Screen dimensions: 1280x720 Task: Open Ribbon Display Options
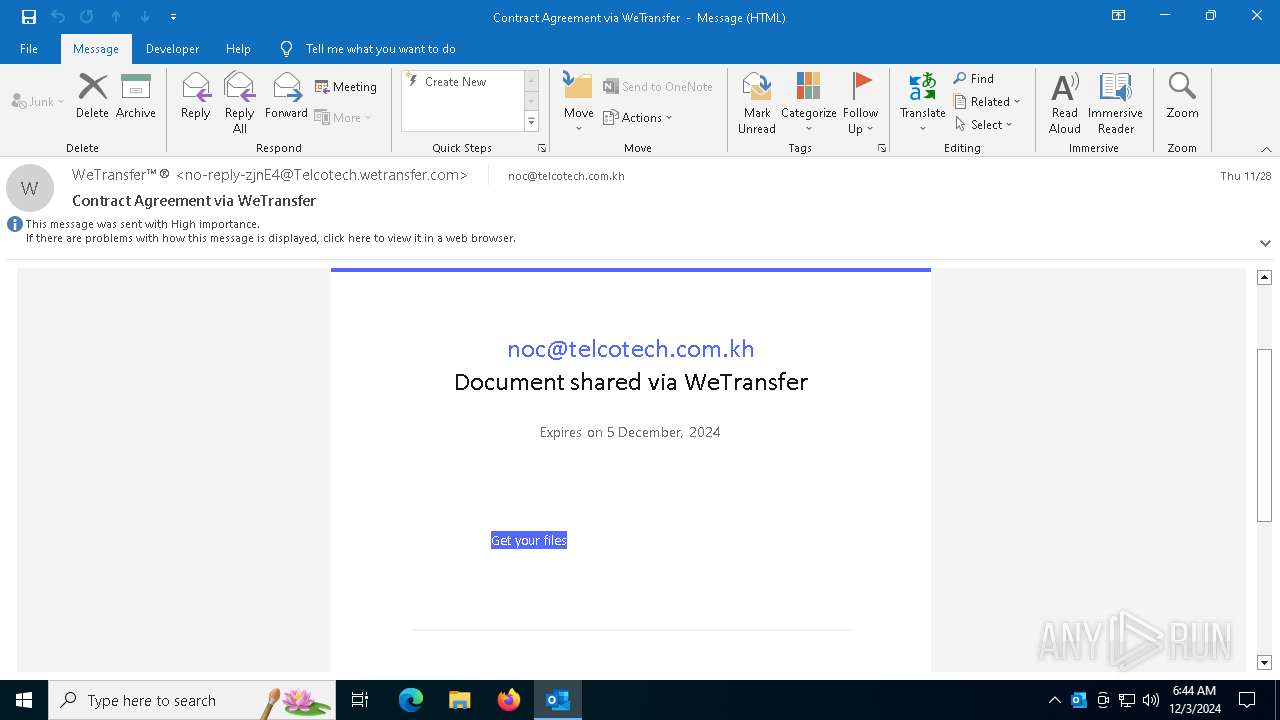point(1119,16)
